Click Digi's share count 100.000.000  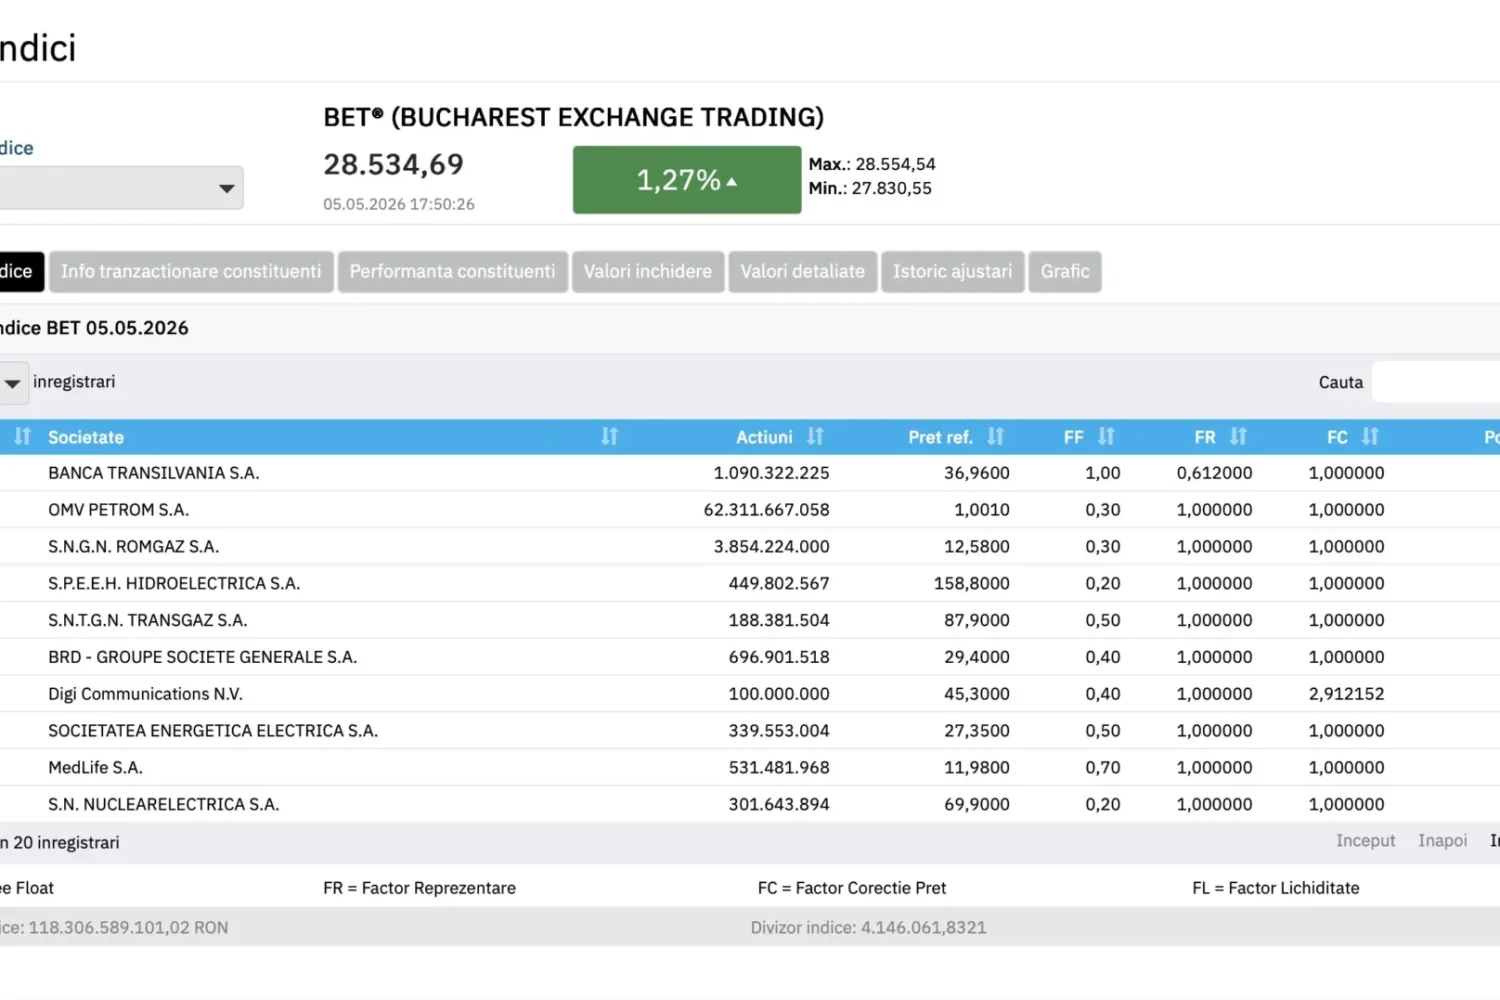click(x=779, y=694)
